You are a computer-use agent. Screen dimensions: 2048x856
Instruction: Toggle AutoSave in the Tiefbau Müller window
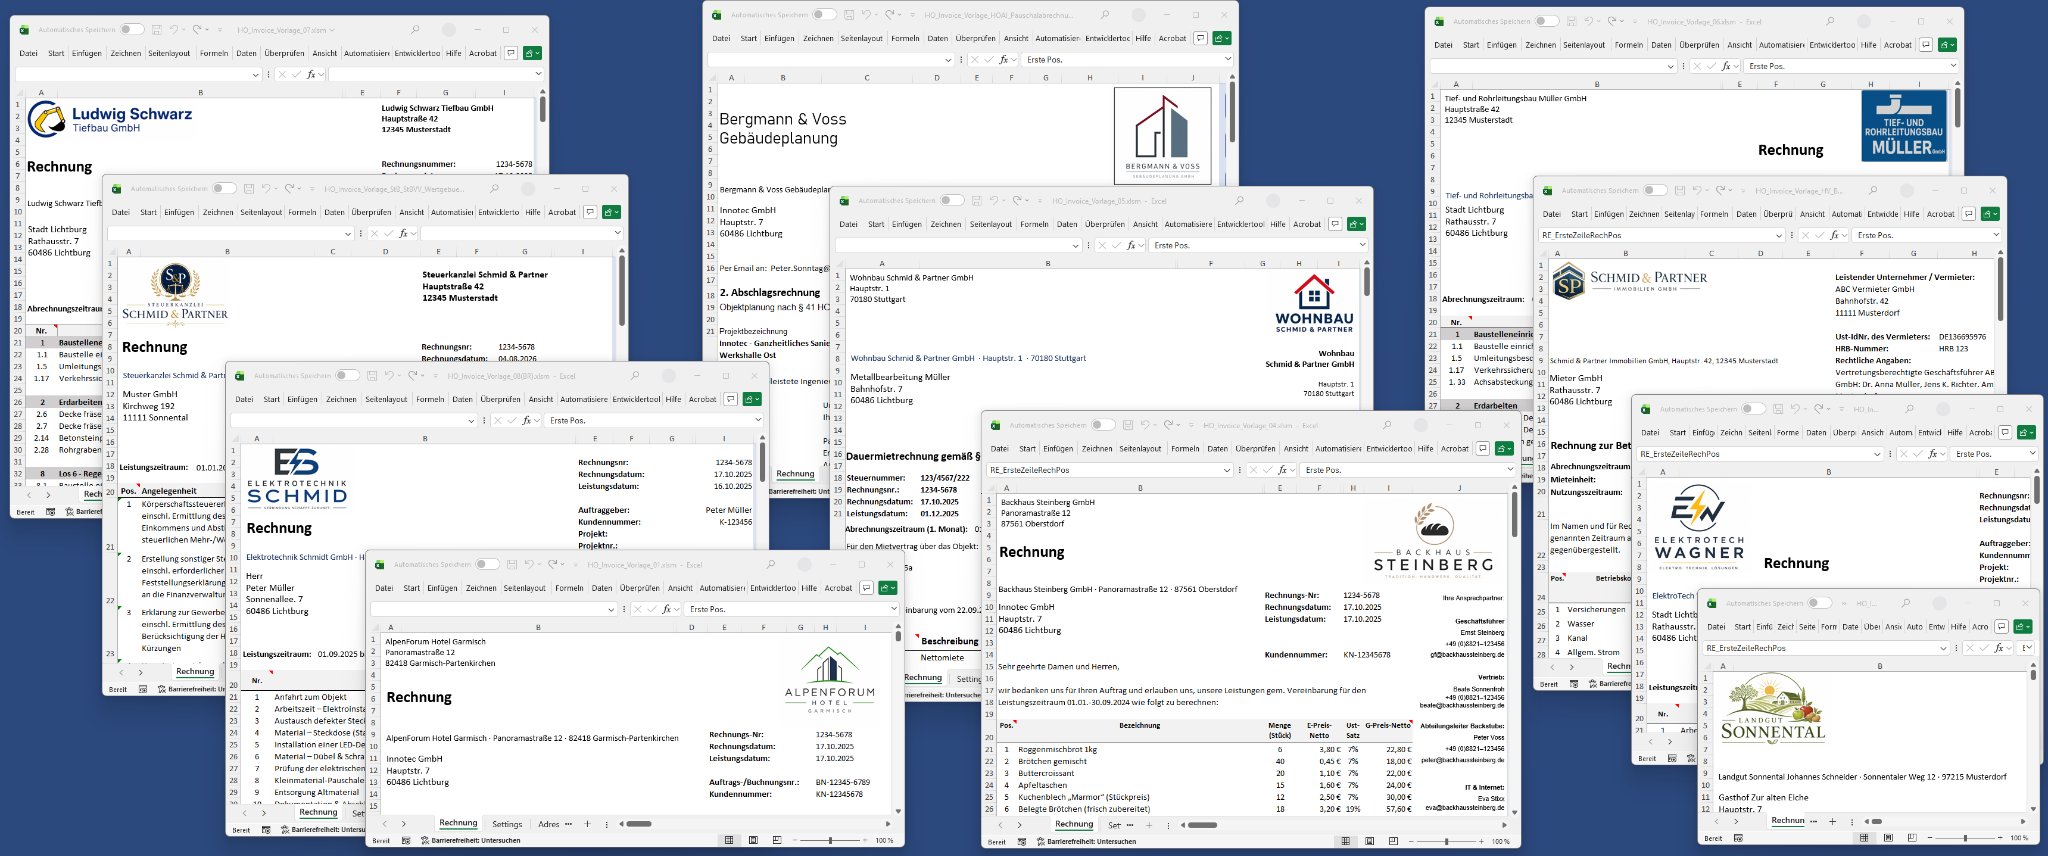click(x=1547, y=21)
